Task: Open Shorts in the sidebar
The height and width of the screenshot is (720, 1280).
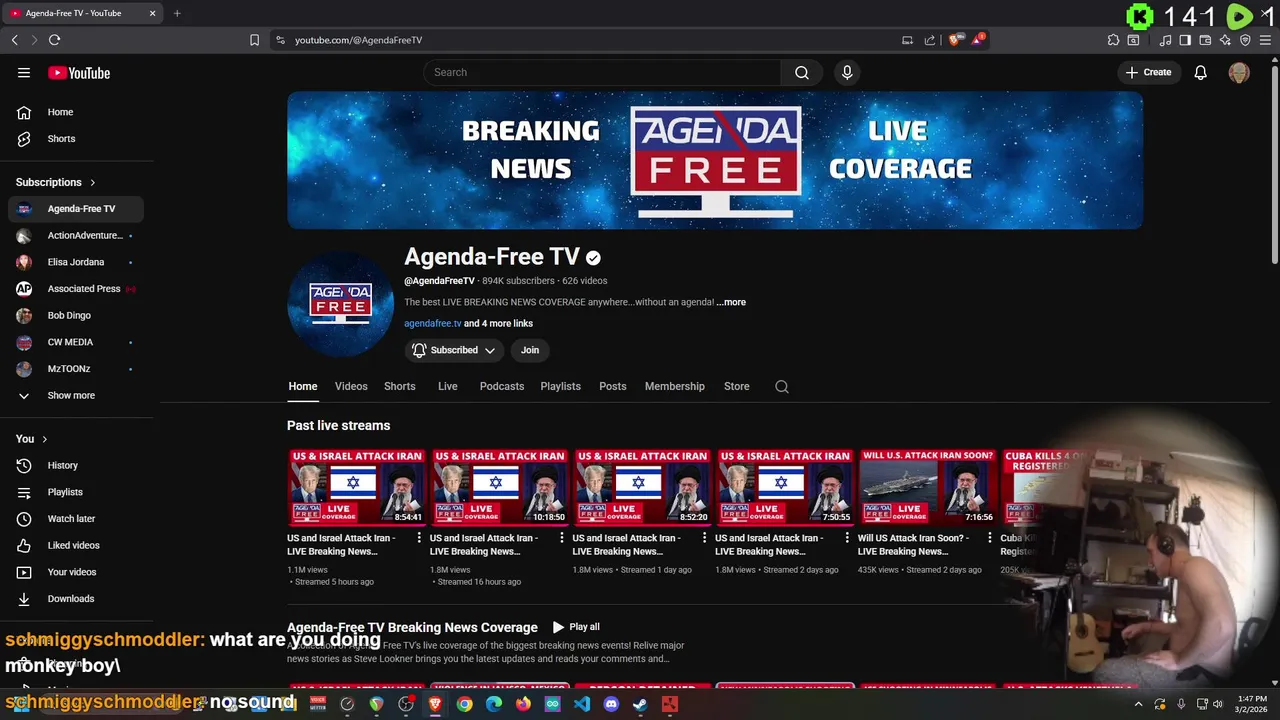Action: 77,139
